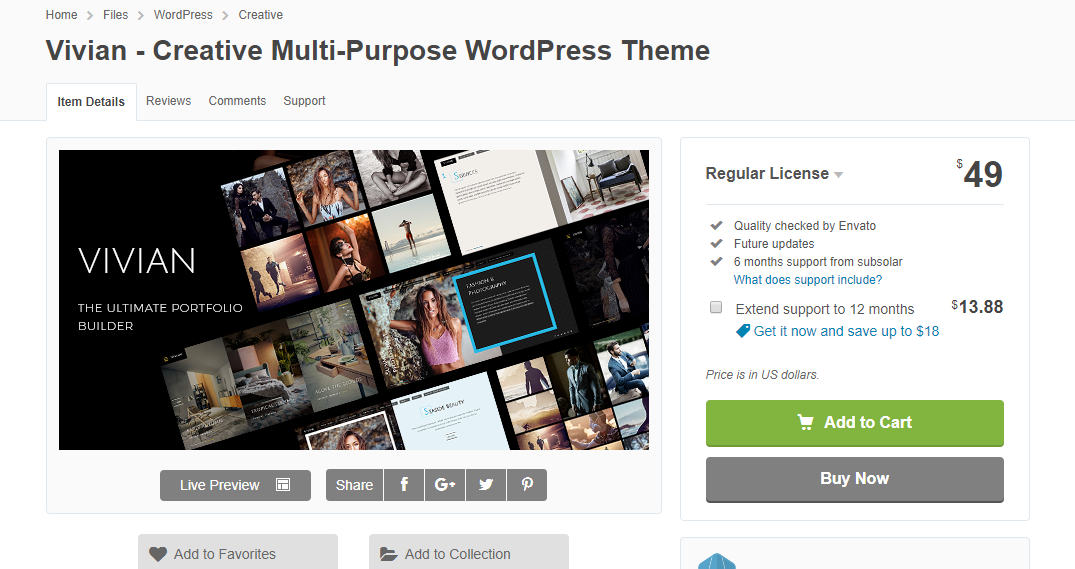The width and height of the screenshot is (1075, 569).
Task: Click Get it now and save link
Action: tap(837, 331)
